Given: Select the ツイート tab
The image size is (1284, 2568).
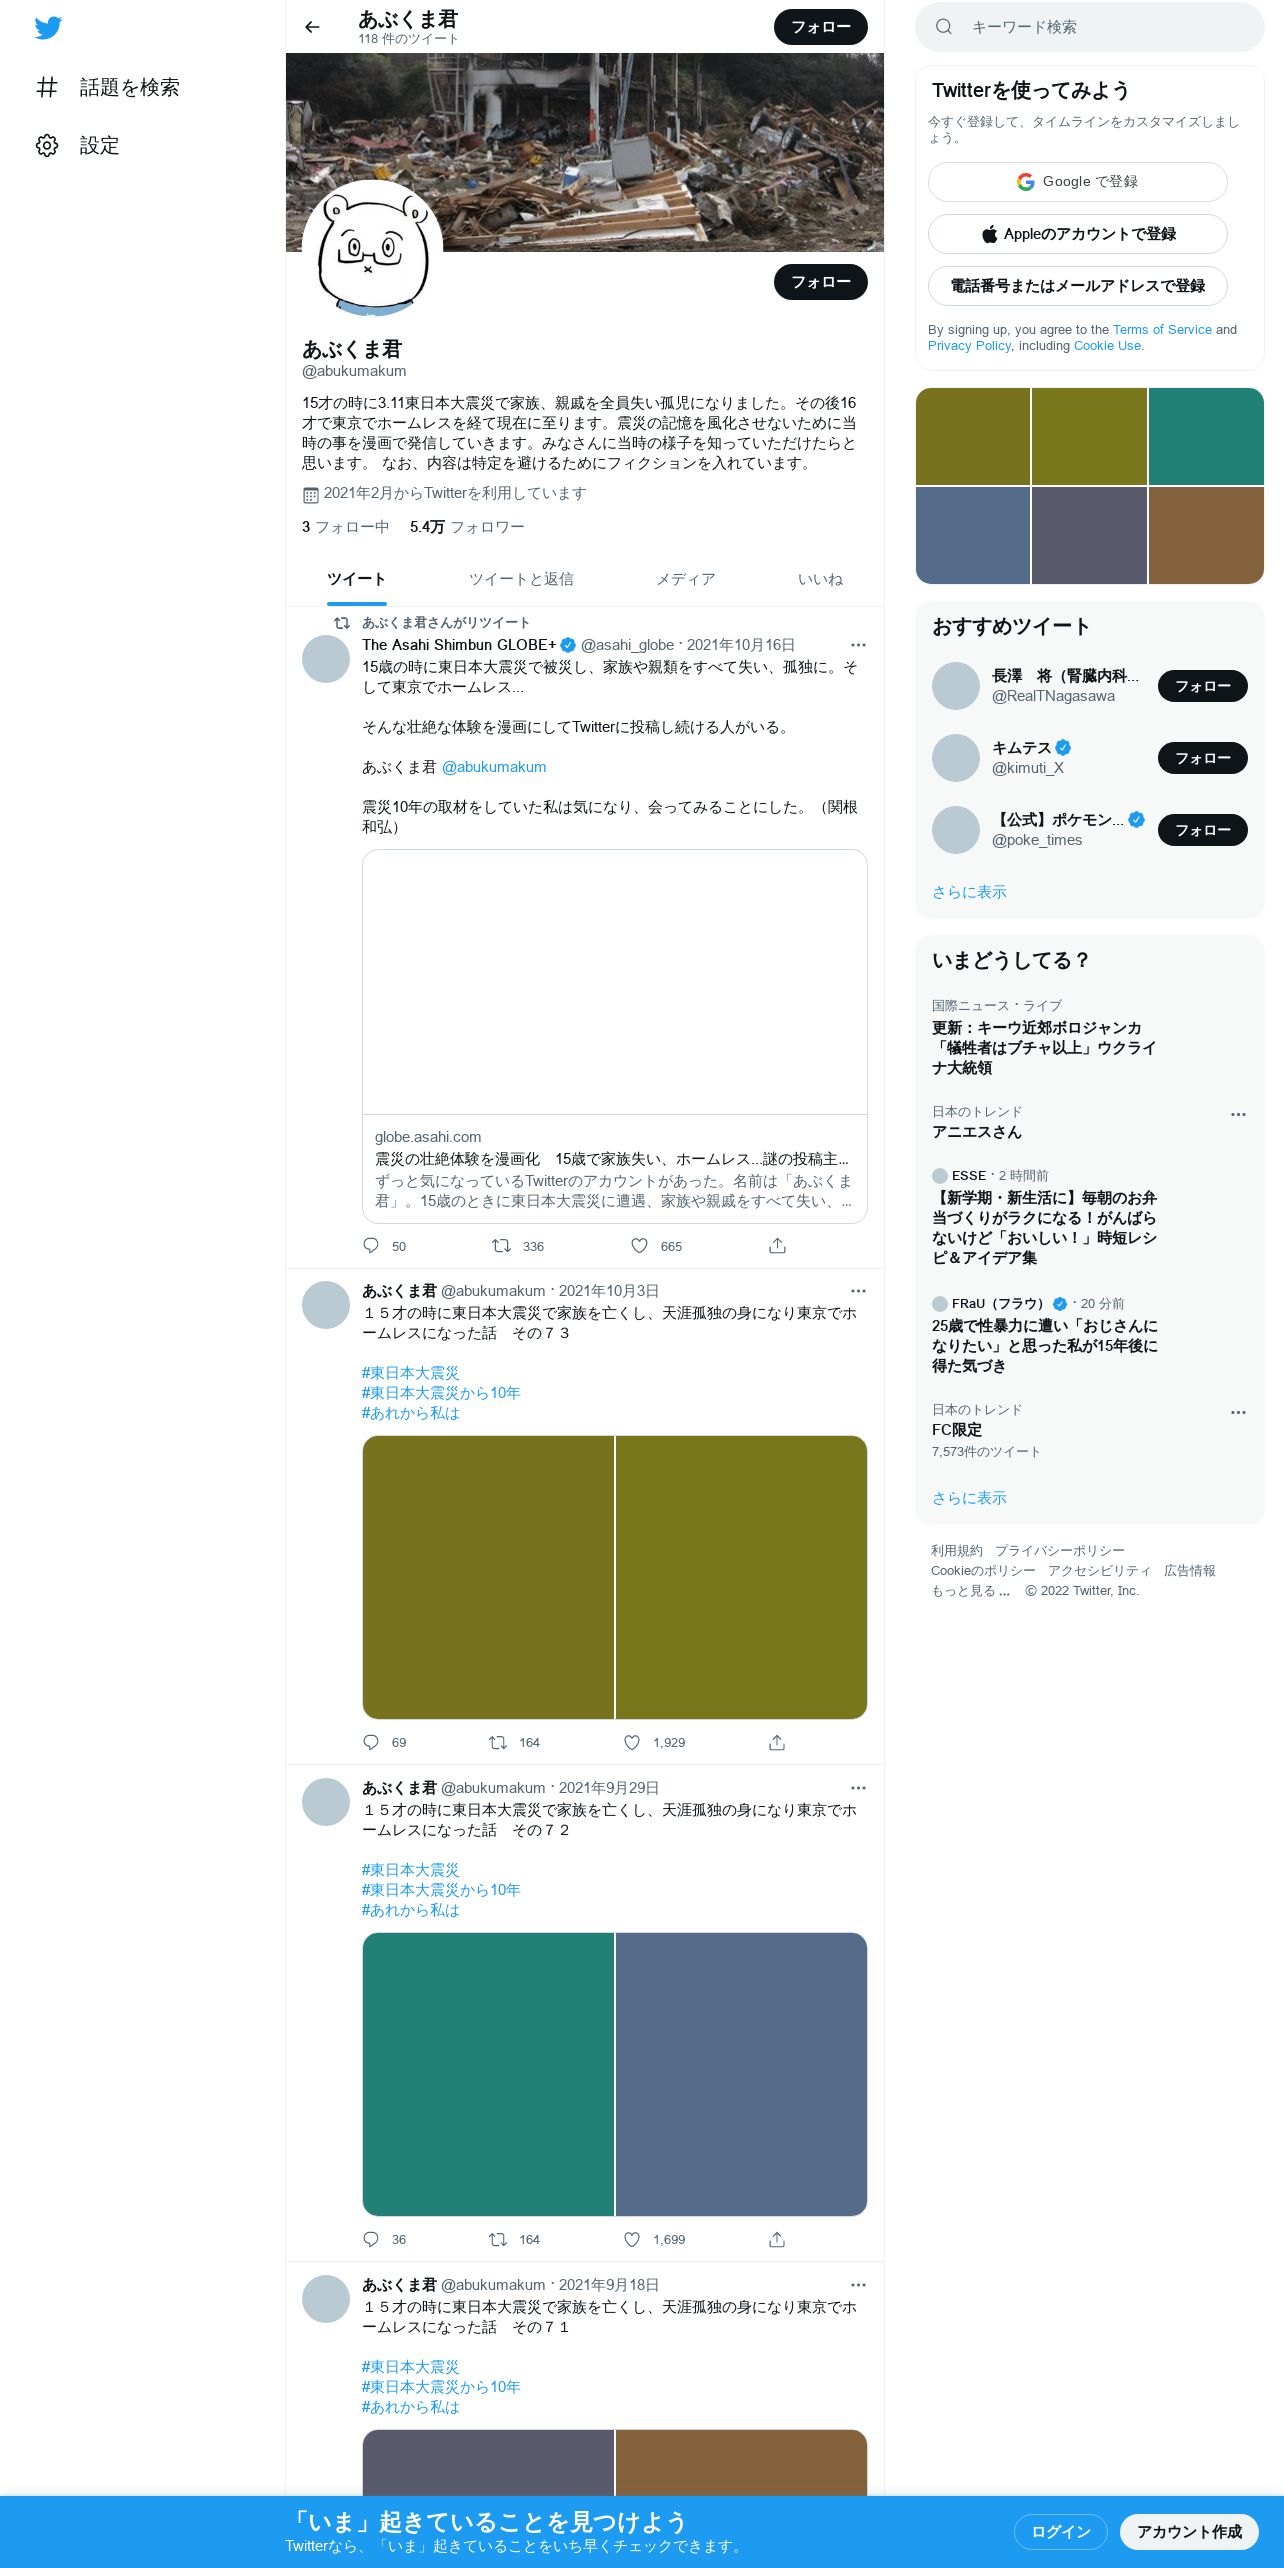Looking at the screenshot, I should click(x=356, y=579).
